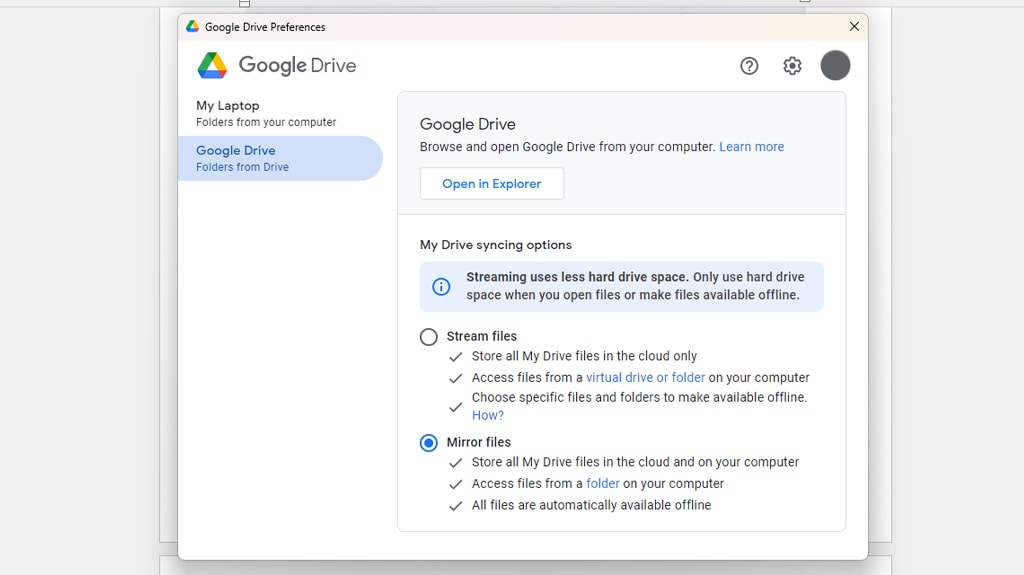This screenshot has width=1024, height=575.
Task: Click 'Store all My Drive files in the cloud and on your computer'
Action: tap(635, 462)
